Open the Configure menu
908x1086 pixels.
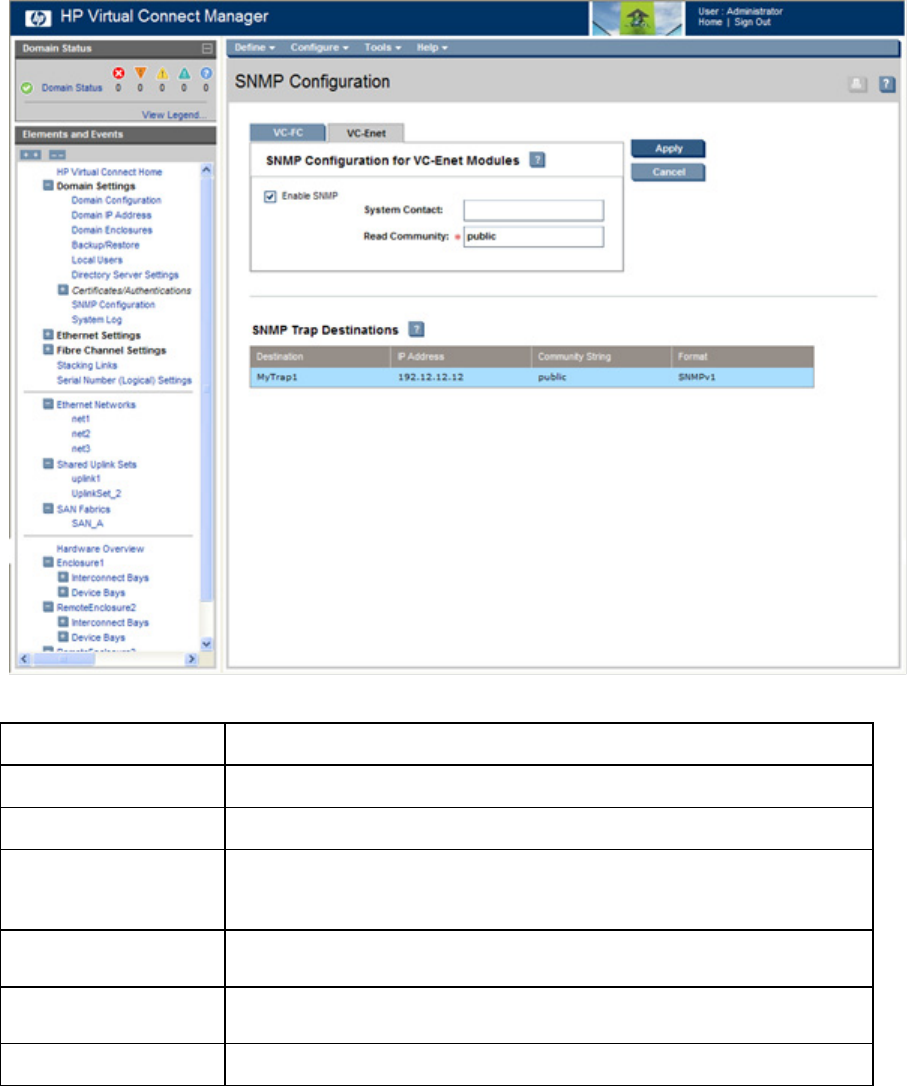click(319, 48)
